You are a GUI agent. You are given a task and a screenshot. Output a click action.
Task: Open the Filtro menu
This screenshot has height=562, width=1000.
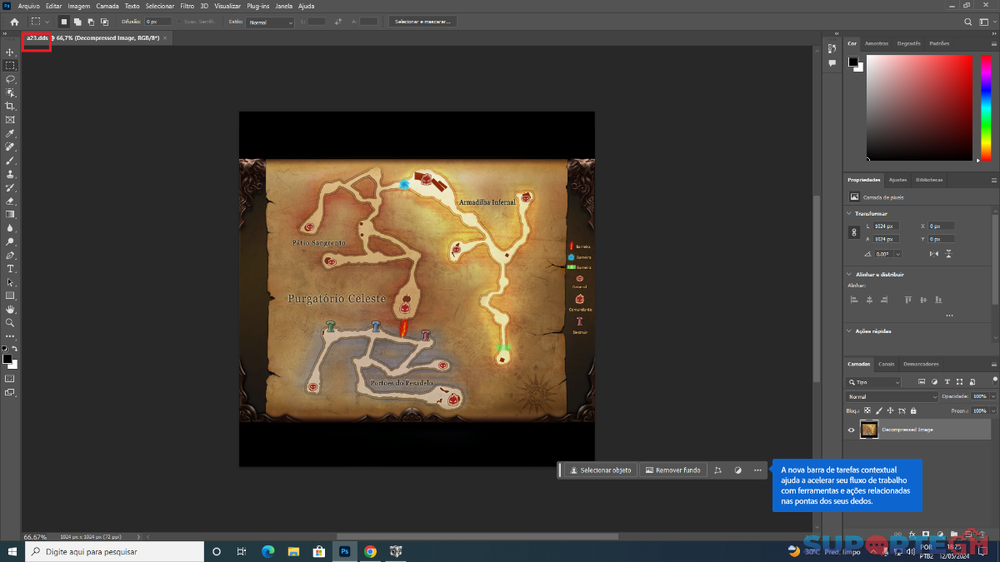[187, 6]
